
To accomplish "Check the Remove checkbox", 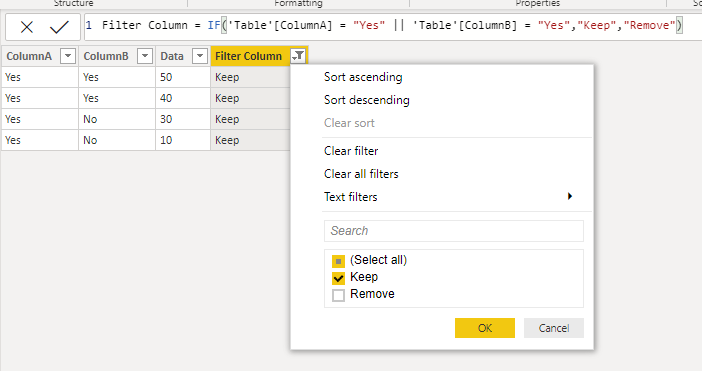I will (338, 295).
